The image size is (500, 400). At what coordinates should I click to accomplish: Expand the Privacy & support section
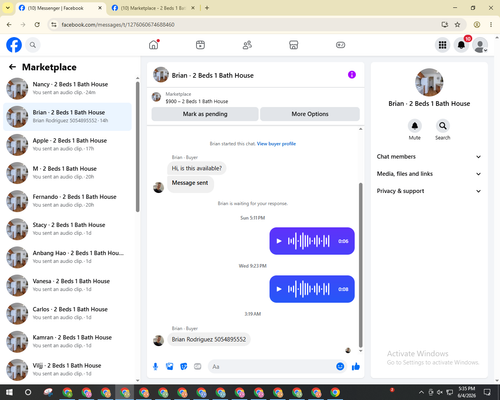tap(429, 191)
